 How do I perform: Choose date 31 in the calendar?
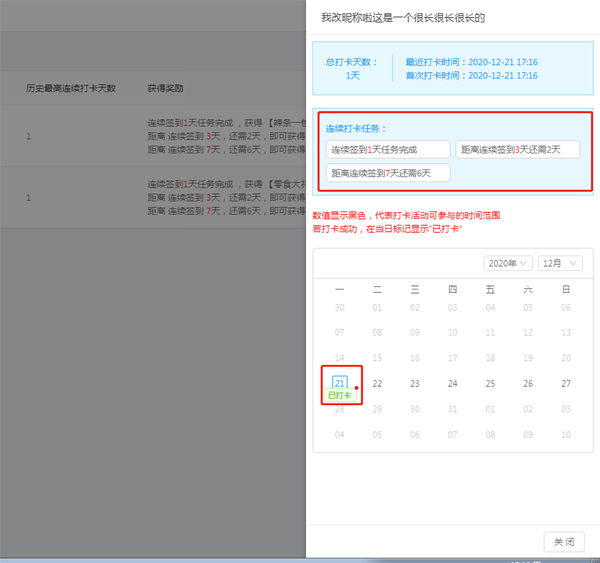coord(452,409)
